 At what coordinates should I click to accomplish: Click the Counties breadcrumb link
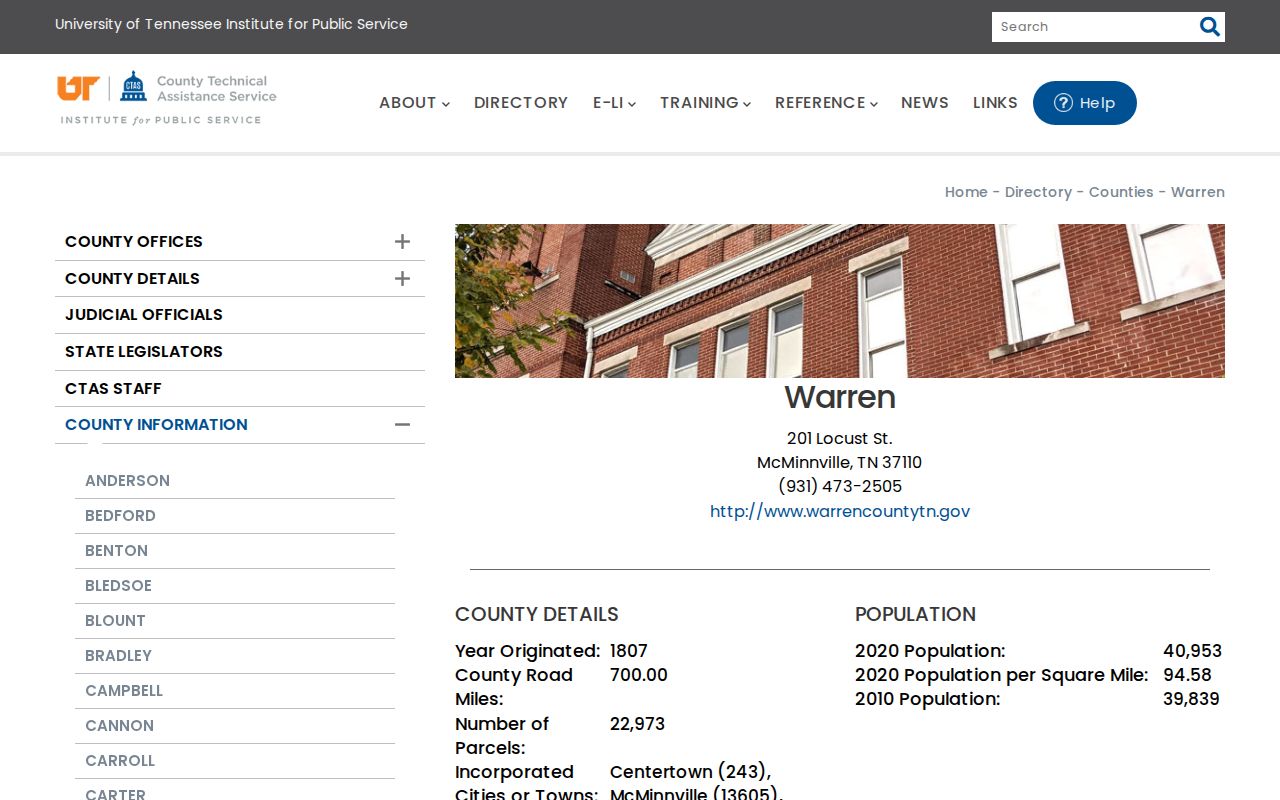tap(1121, 192)
